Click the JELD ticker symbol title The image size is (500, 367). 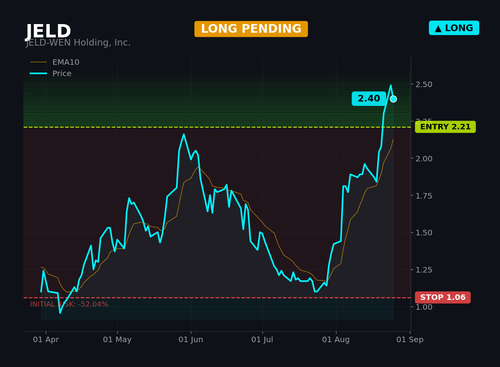pos(48,31)
